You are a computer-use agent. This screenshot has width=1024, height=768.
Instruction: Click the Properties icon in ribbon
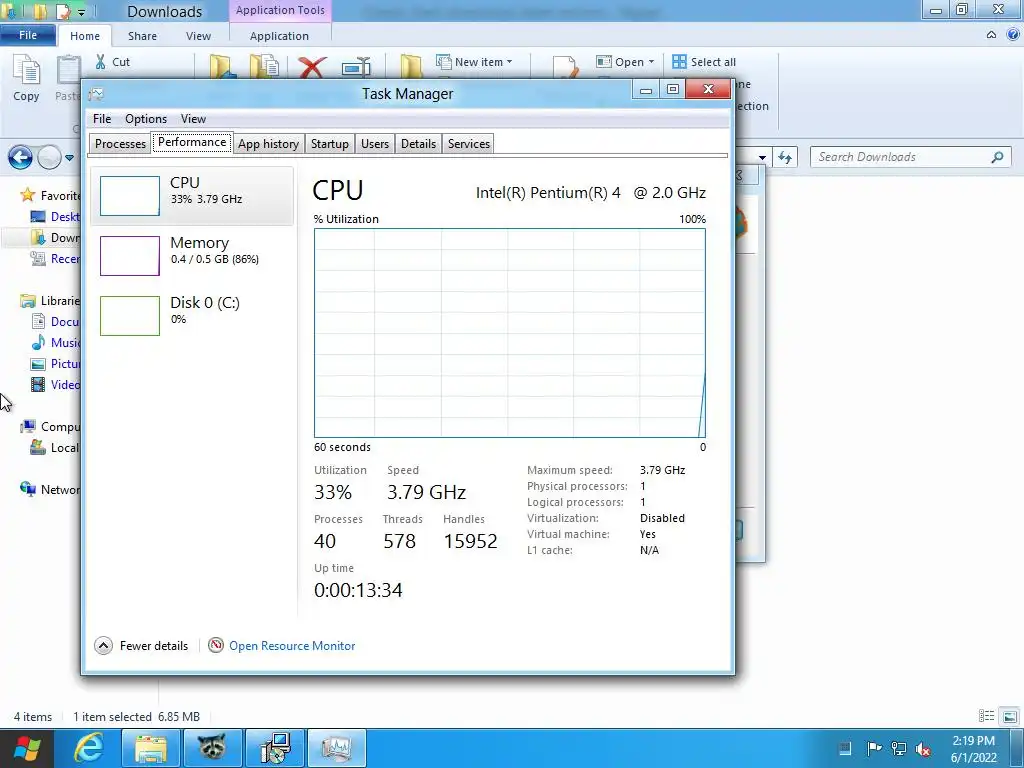pyautogui.click(x=566, y=68)
